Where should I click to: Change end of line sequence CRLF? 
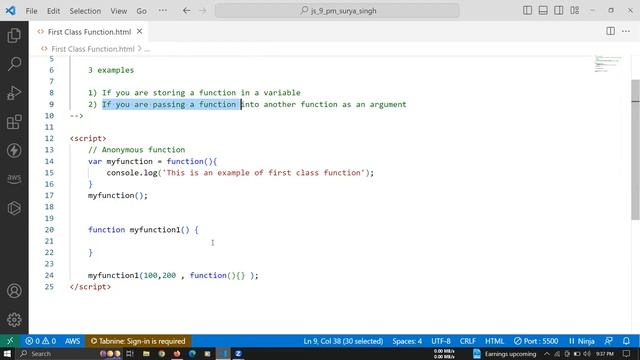coord(468,341)
